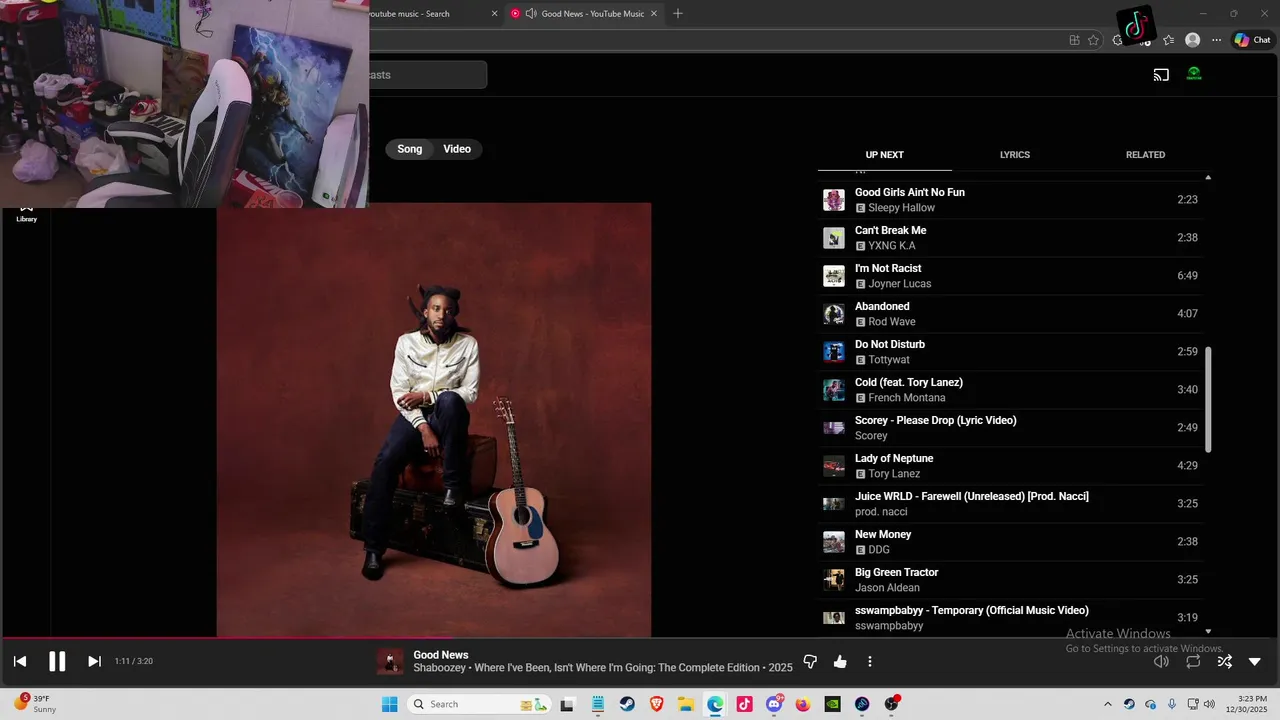Click the New Money queue thumbnail
1280x720 pixels.
point(834,542)
